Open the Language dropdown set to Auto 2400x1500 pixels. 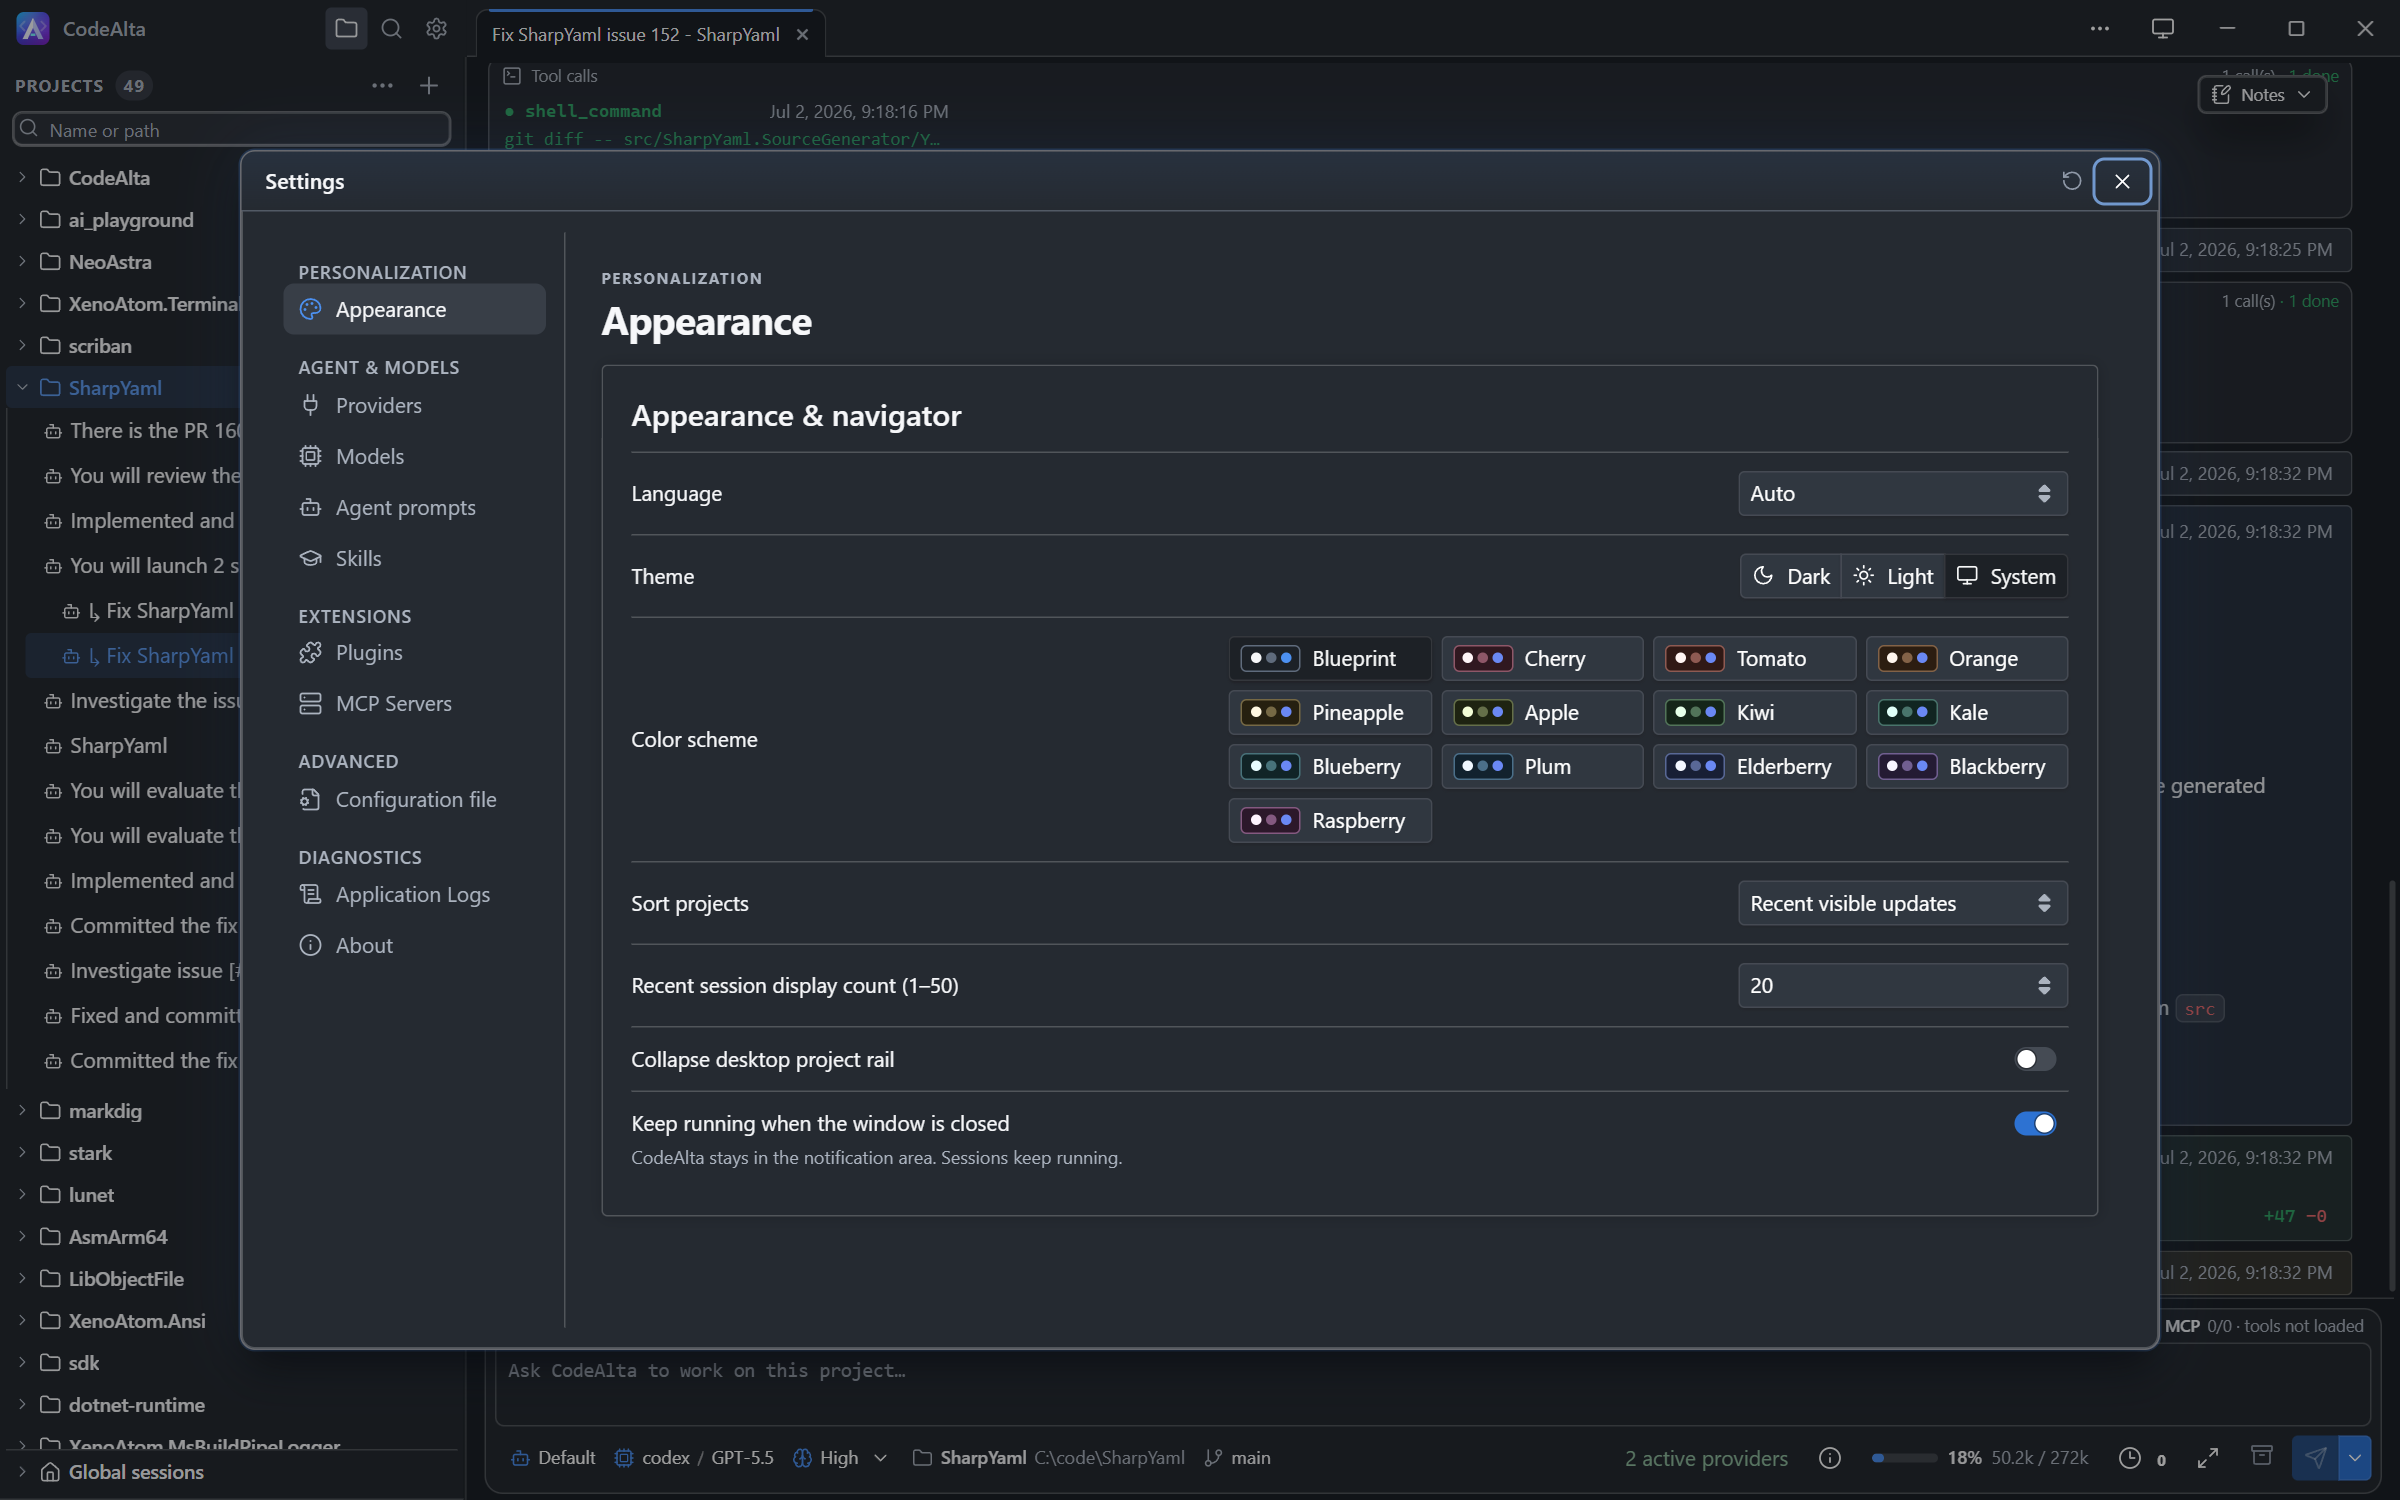click(x=1902, y=493)
